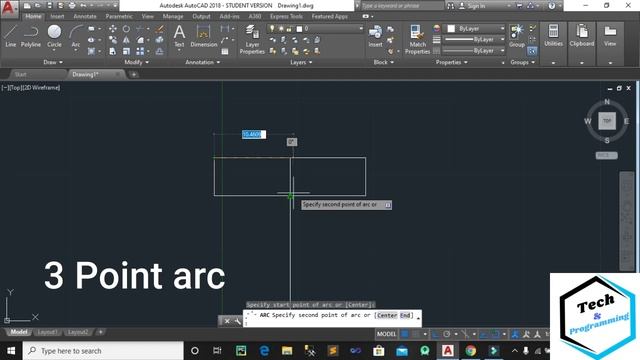Viewport: 640px width, 360px height.
Task: Choose the Center option in command line
Action: (387, 315)
